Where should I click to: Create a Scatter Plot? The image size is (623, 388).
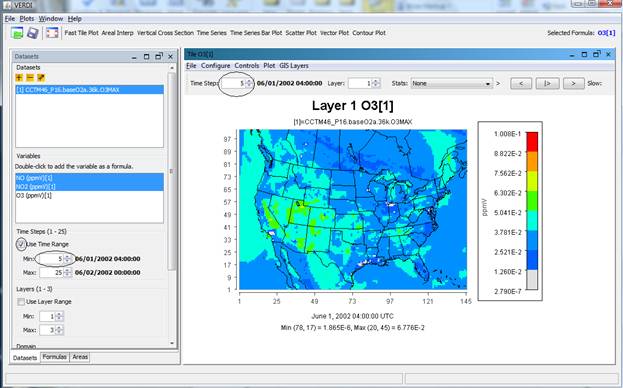[301, 33]
